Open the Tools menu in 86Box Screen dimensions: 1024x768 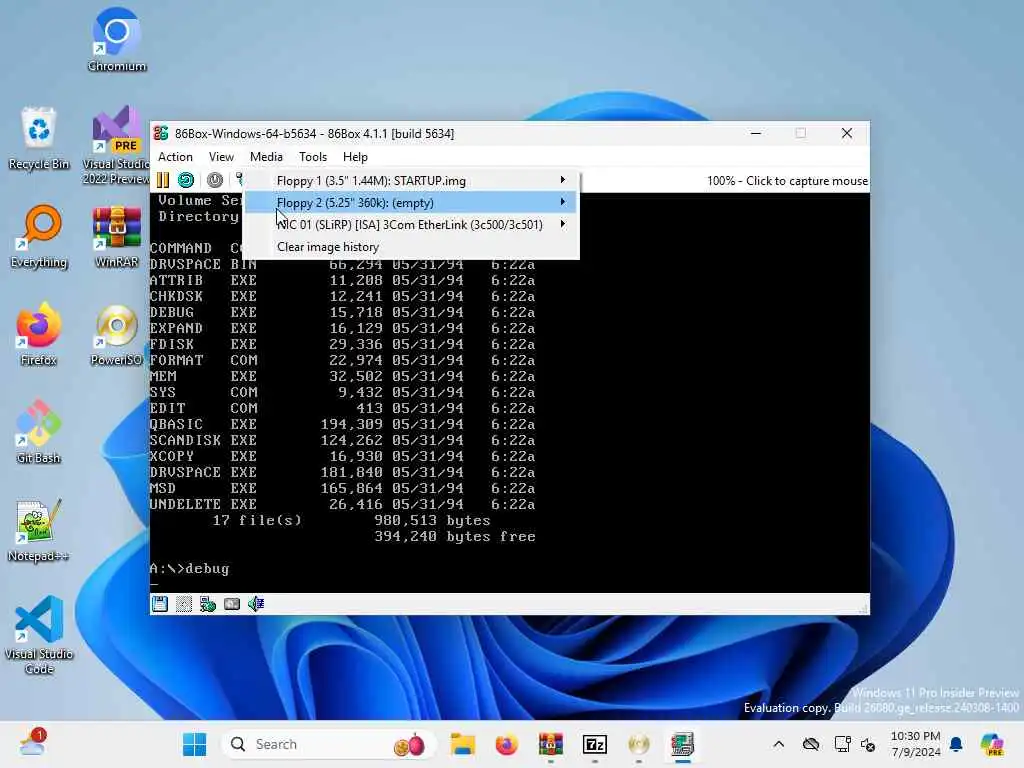point(313,157)
